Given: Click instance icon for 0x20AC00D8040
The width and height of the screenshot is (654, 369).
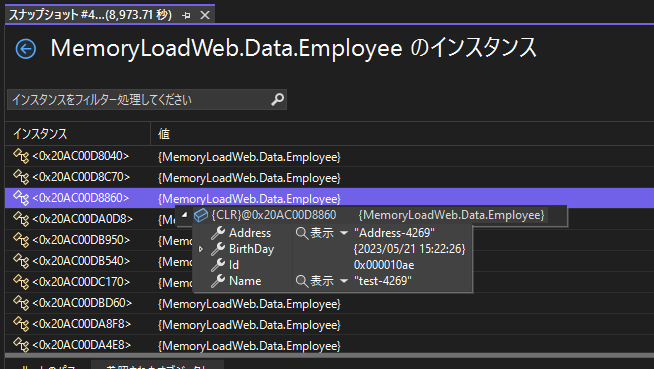Looking at the screenshot, I should pyautogui.click(x=21, y=156).
